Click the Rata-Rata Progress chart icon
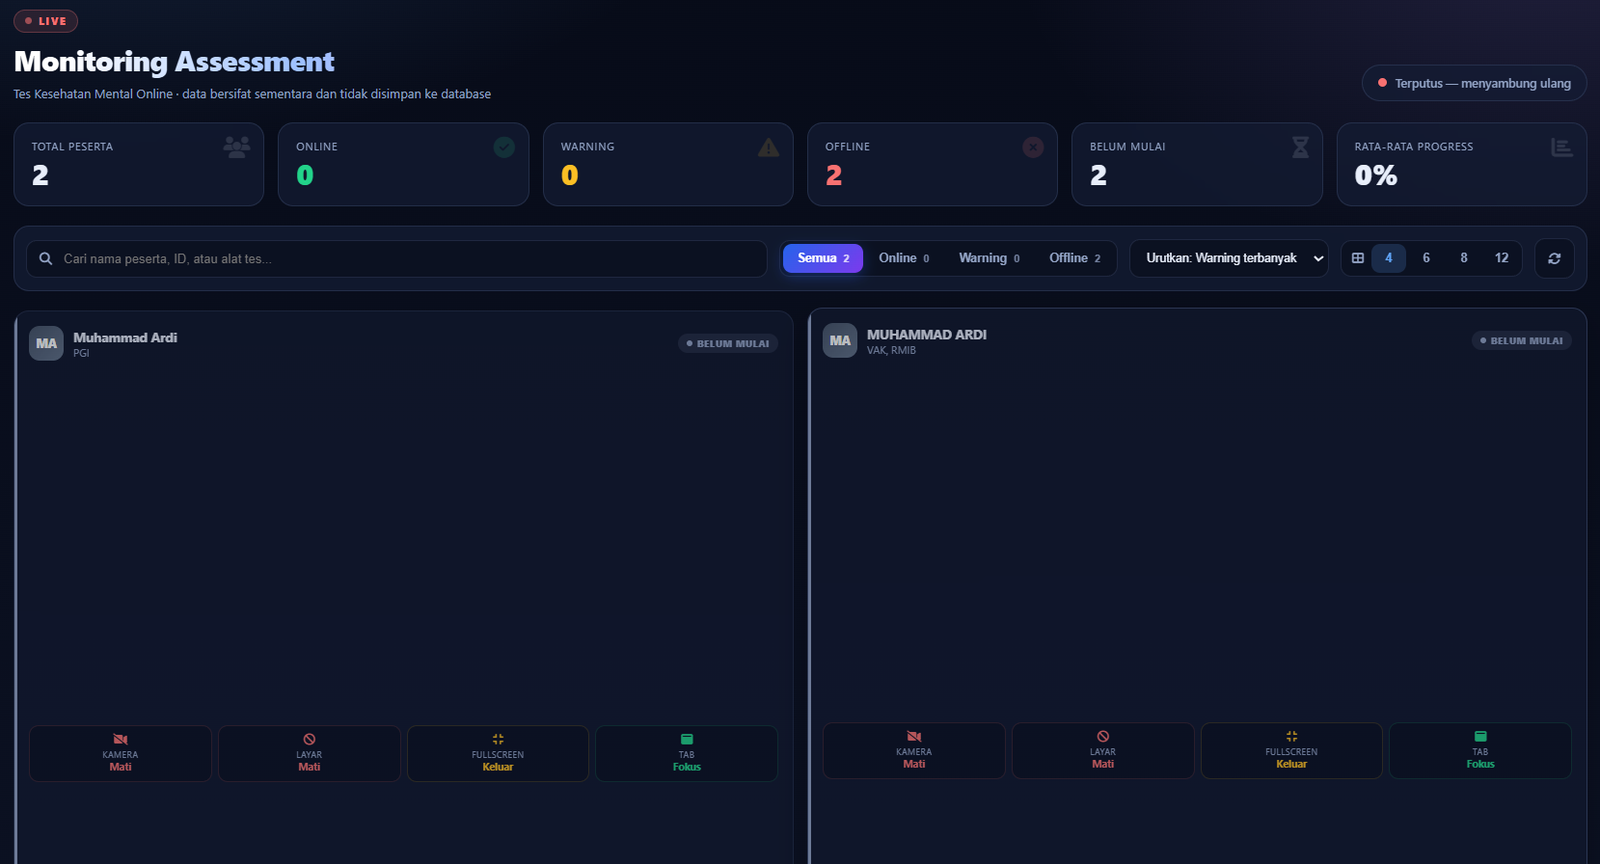This screenshot has width=1600, height=864. pos(1562,147)
